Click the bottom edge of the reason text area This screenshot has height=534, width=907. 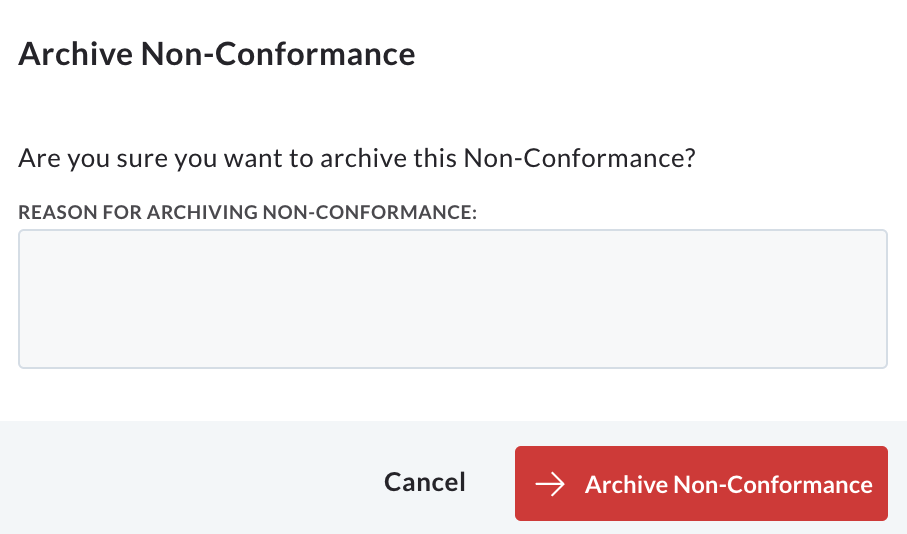tap(453, 367)
